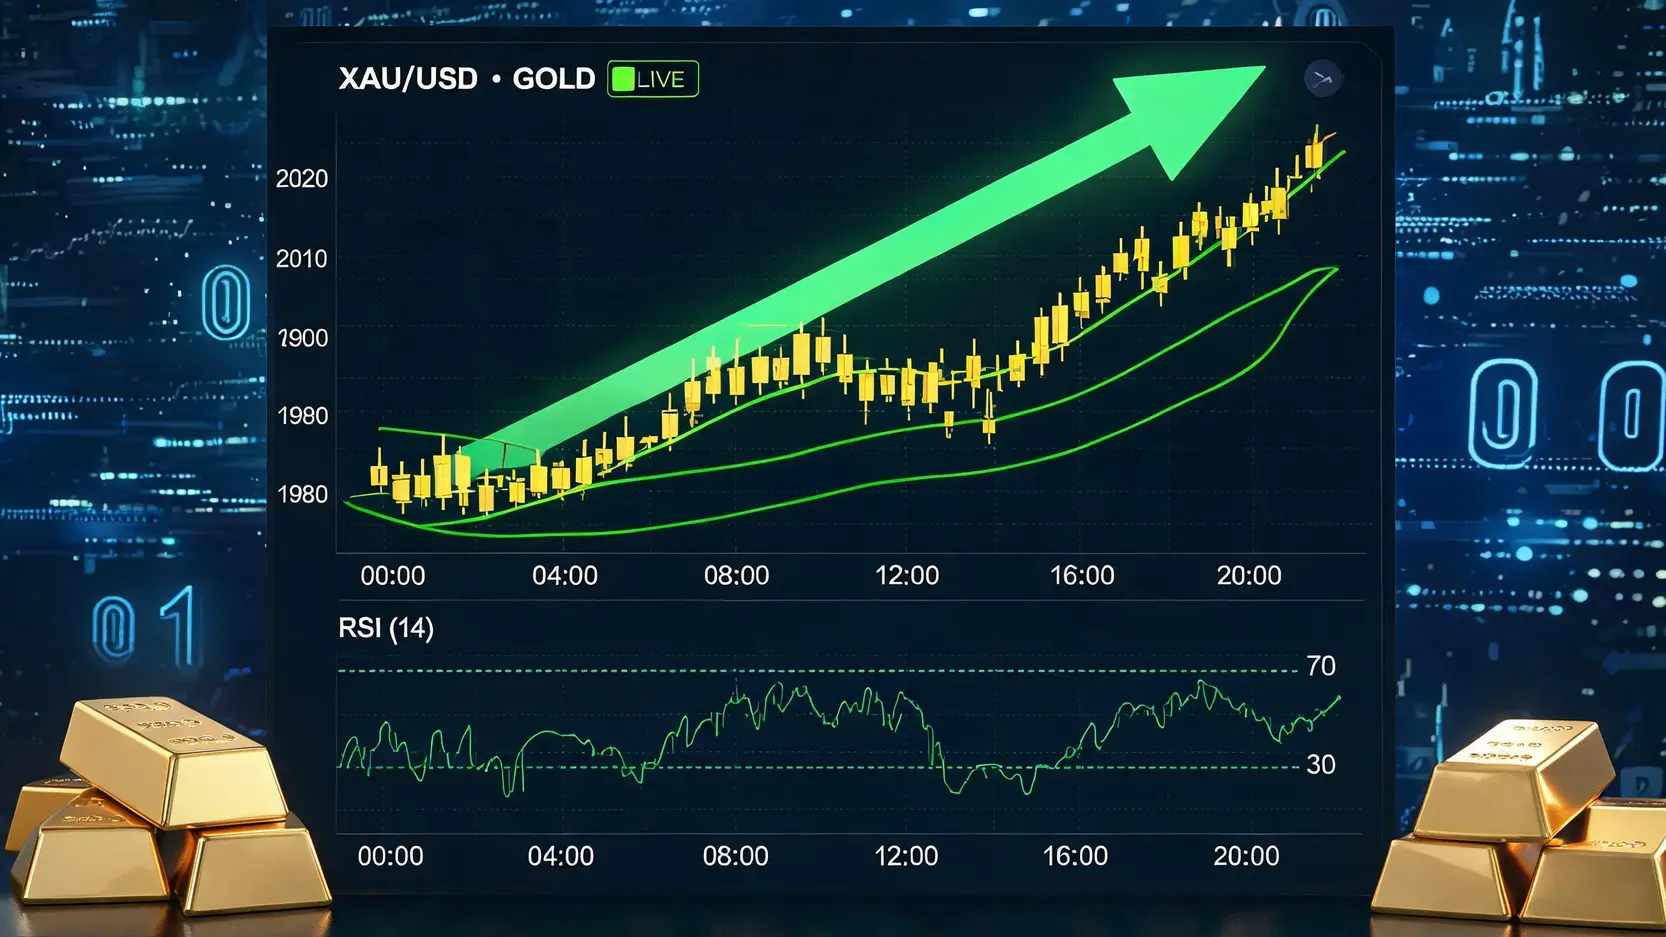The width and height of the screenshot is (1666, 937).
Task: Click 00:00 on the RSI panel time axis
Action: pos(391,857)
